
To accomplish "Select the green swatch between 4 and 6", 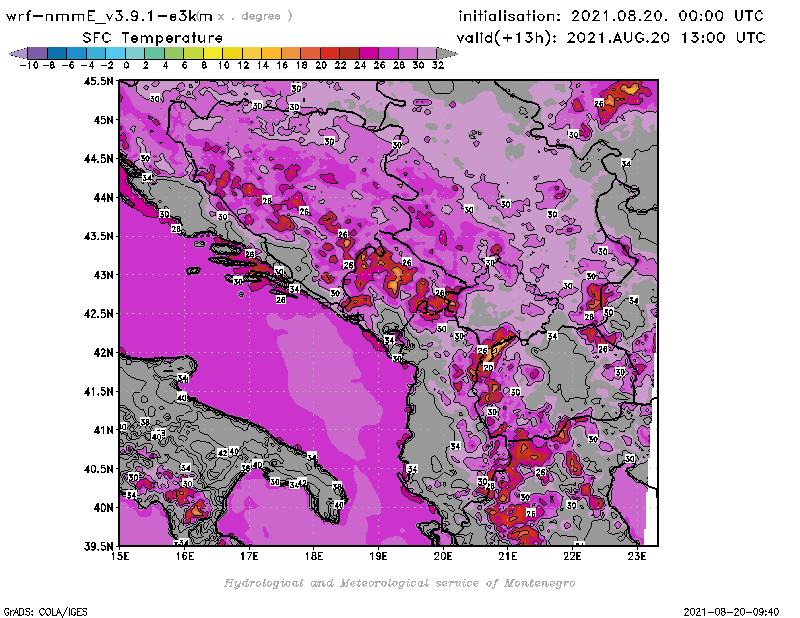I will (x=173, y=53).
